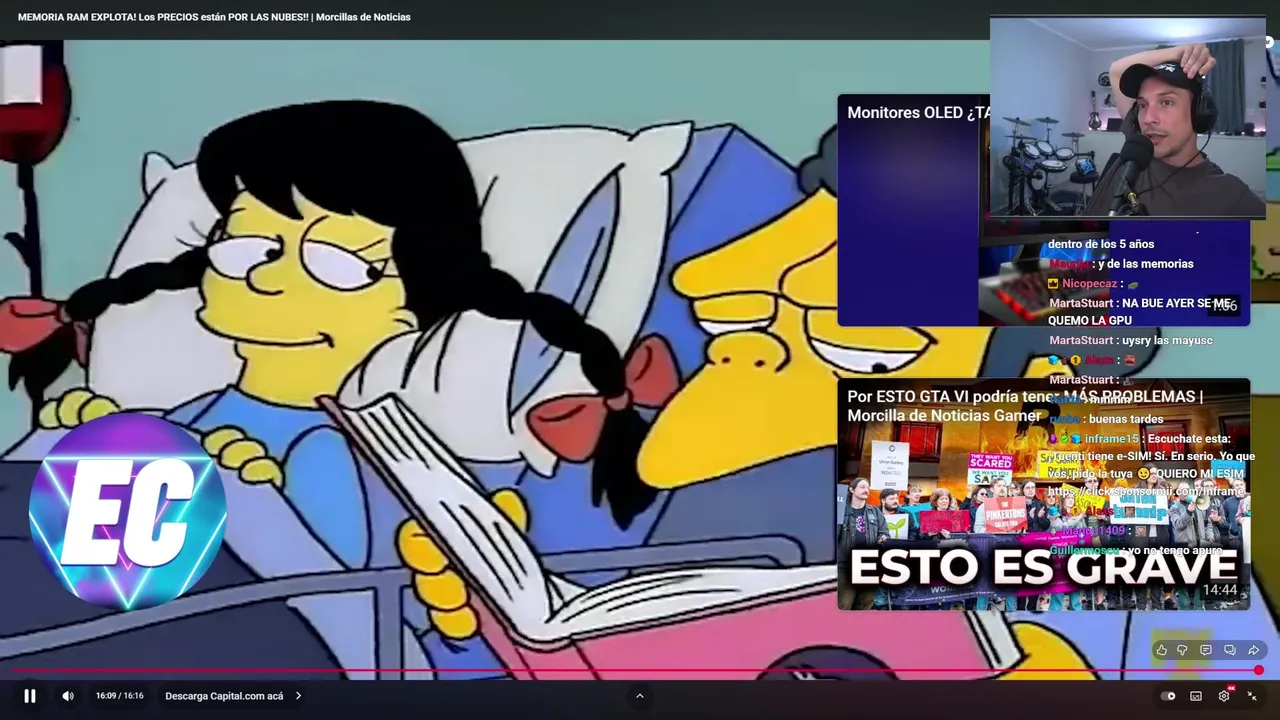Viewport: 1280px width, 720px height.
Task: Click the progress bar scrubber handle
Action: point(1258,671)
